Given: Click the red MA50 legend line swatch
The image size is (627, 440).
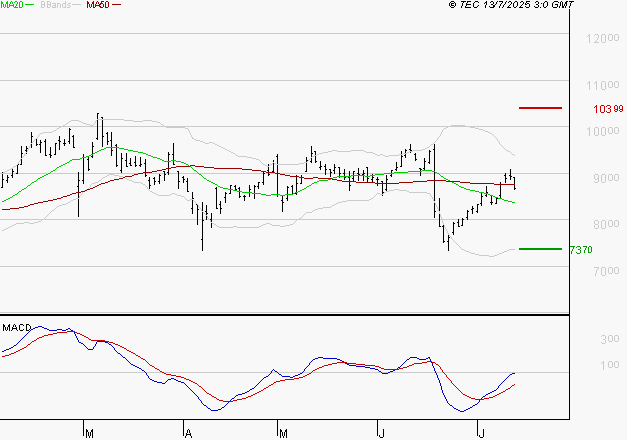Looking at the screenshot, I should 116,6.
